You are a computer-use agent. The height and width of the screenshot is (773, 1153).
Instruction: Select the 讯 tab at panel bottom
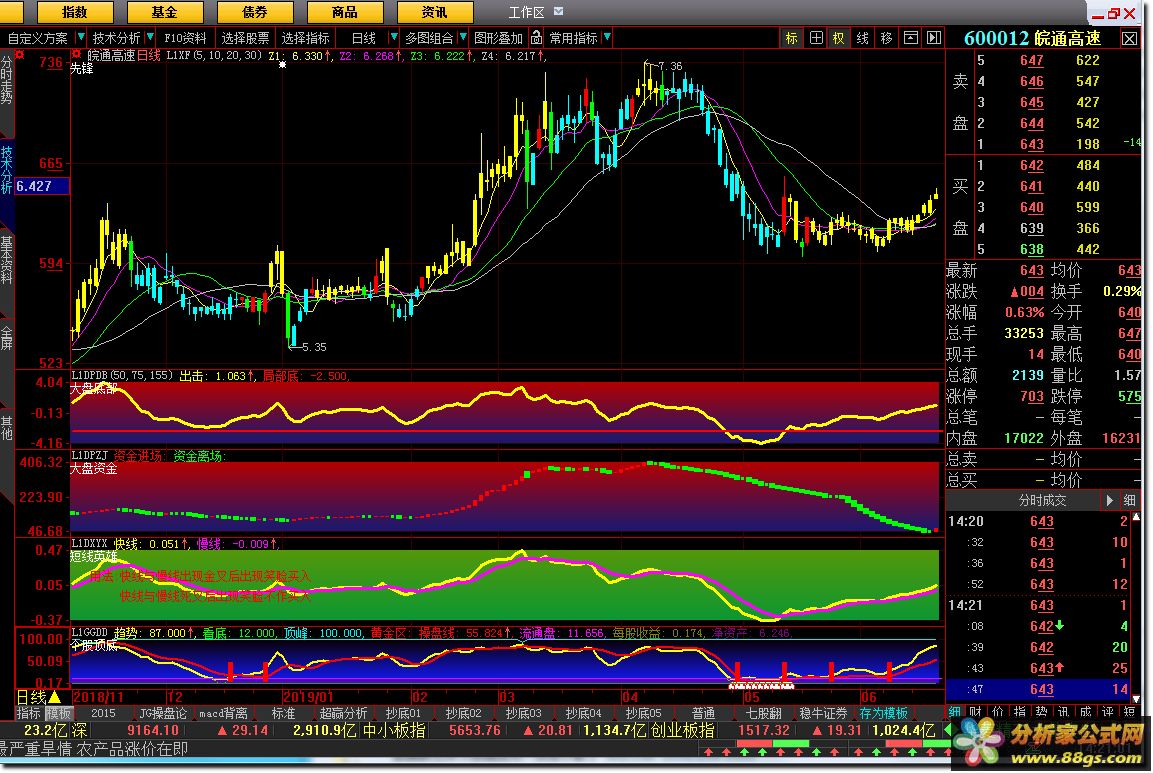(1064, 711)
